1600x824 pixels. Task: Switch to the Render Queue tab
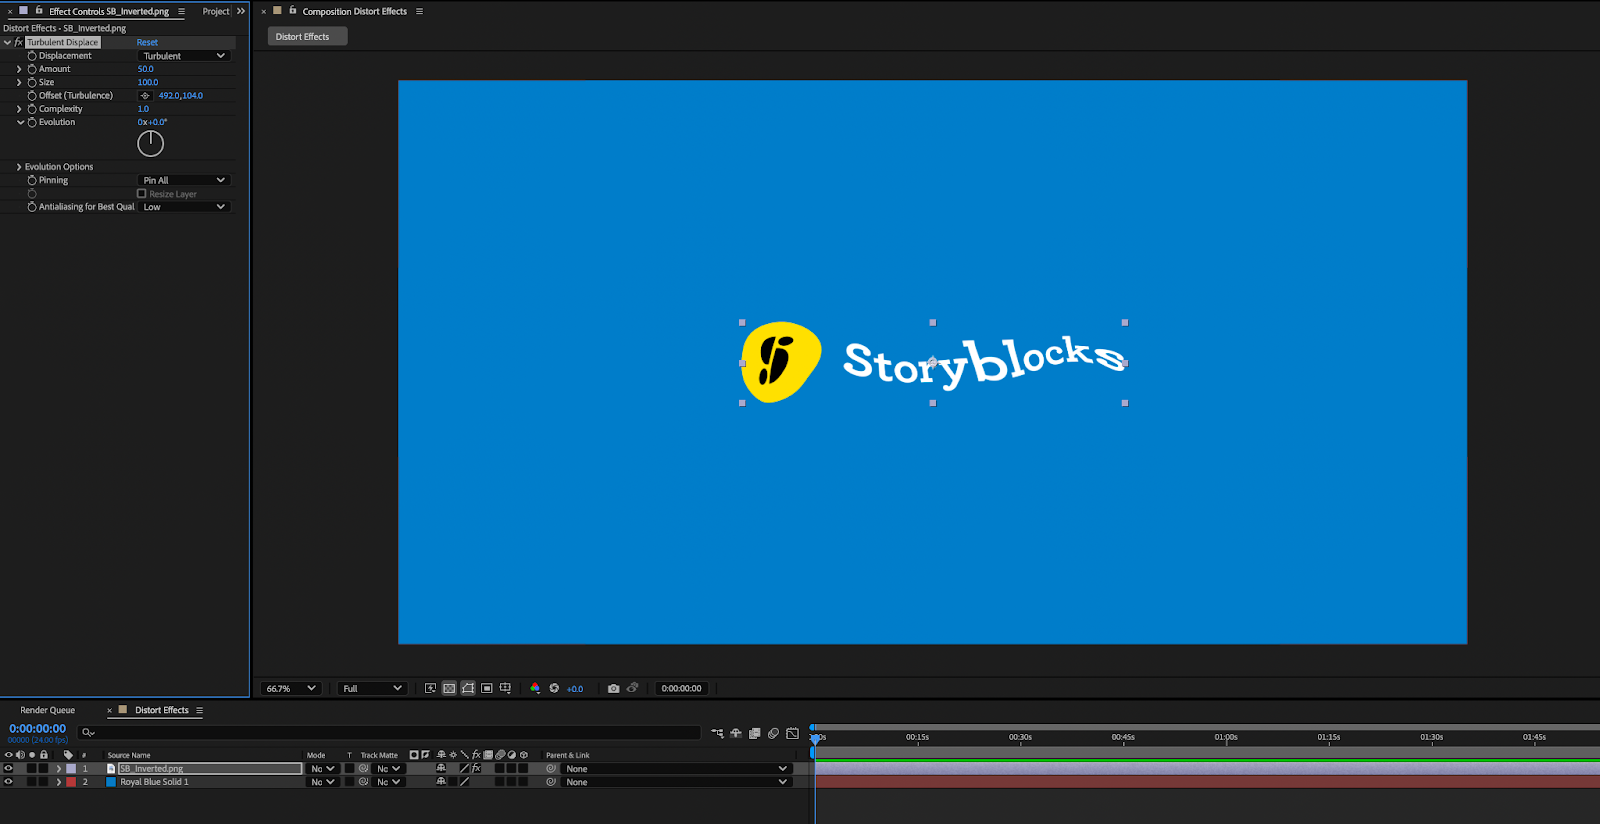coord(48,710)
